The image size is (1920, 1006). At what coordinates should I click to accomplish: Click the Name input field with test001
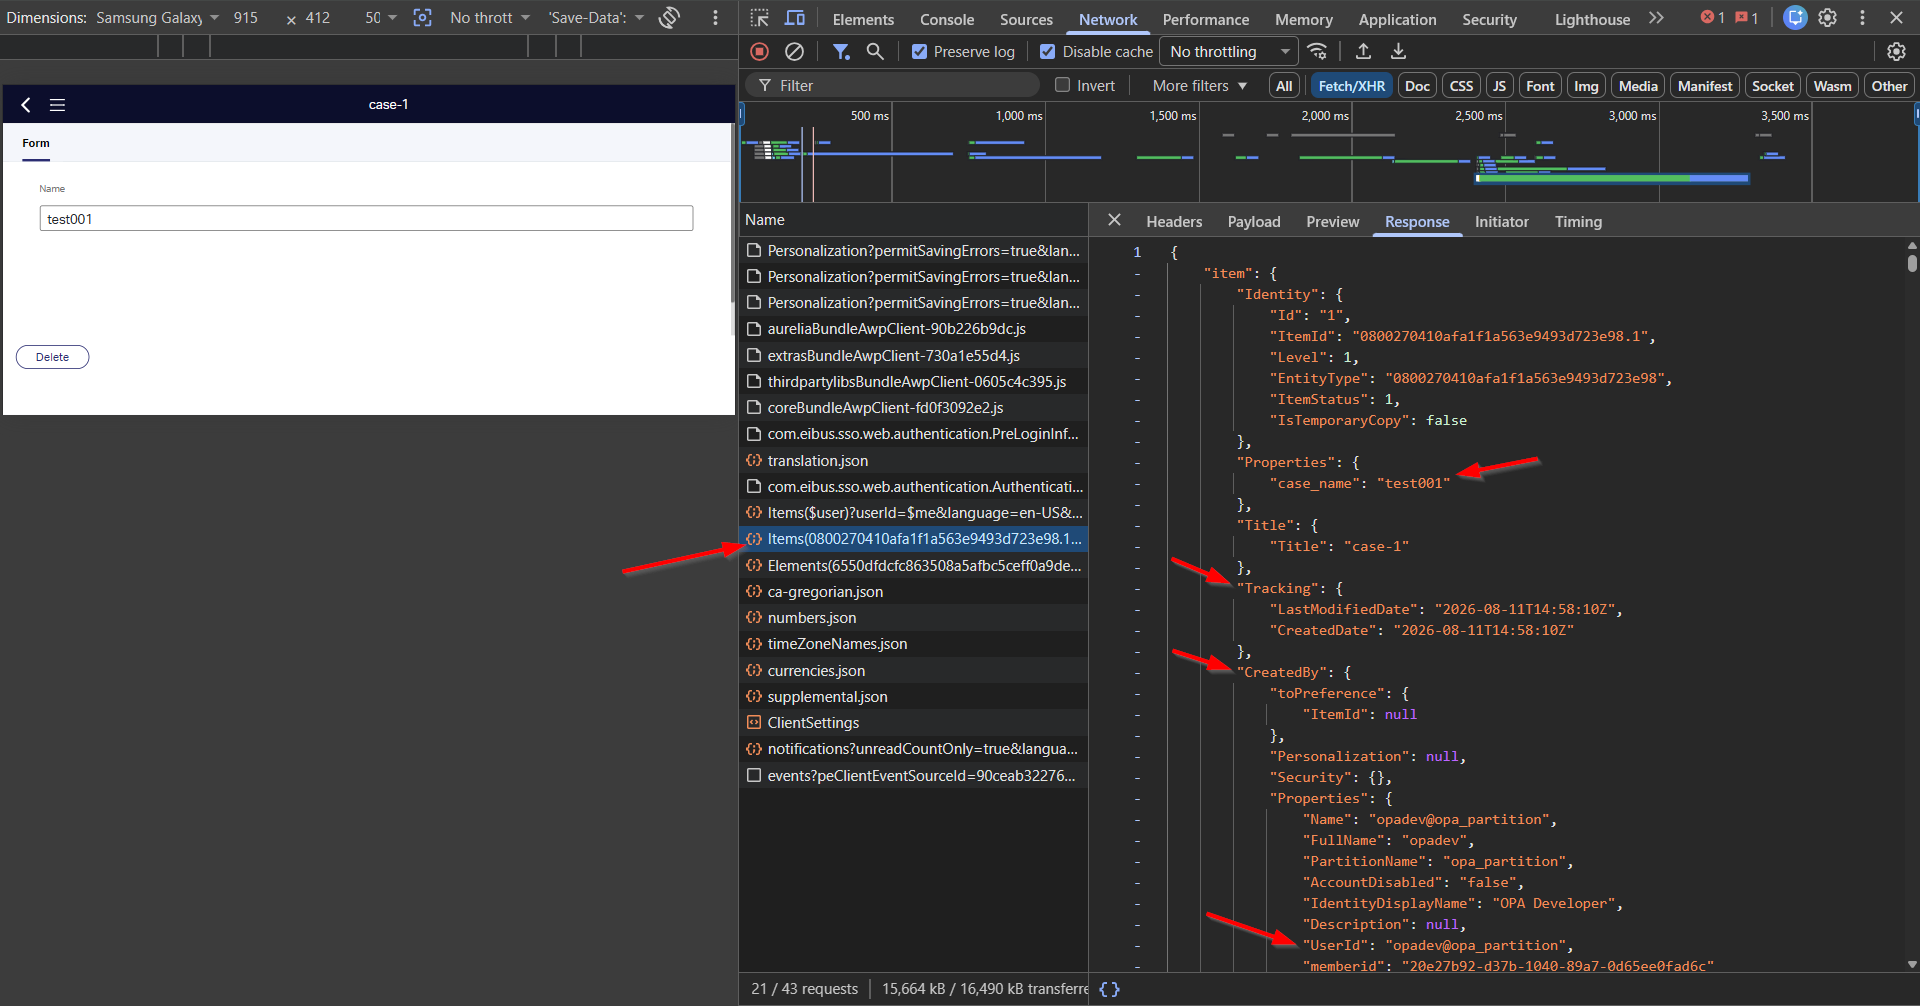tap(366, 218)
